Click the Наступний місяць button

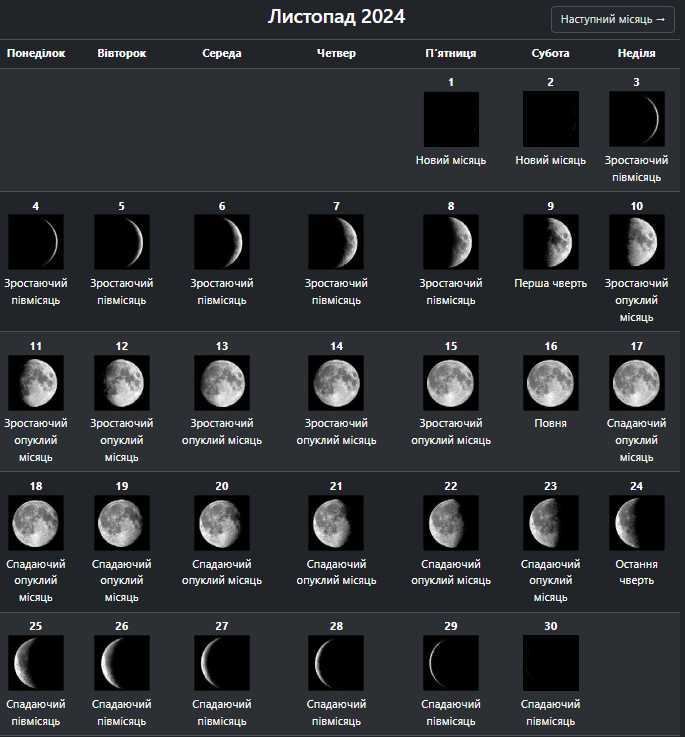(612, 20)
